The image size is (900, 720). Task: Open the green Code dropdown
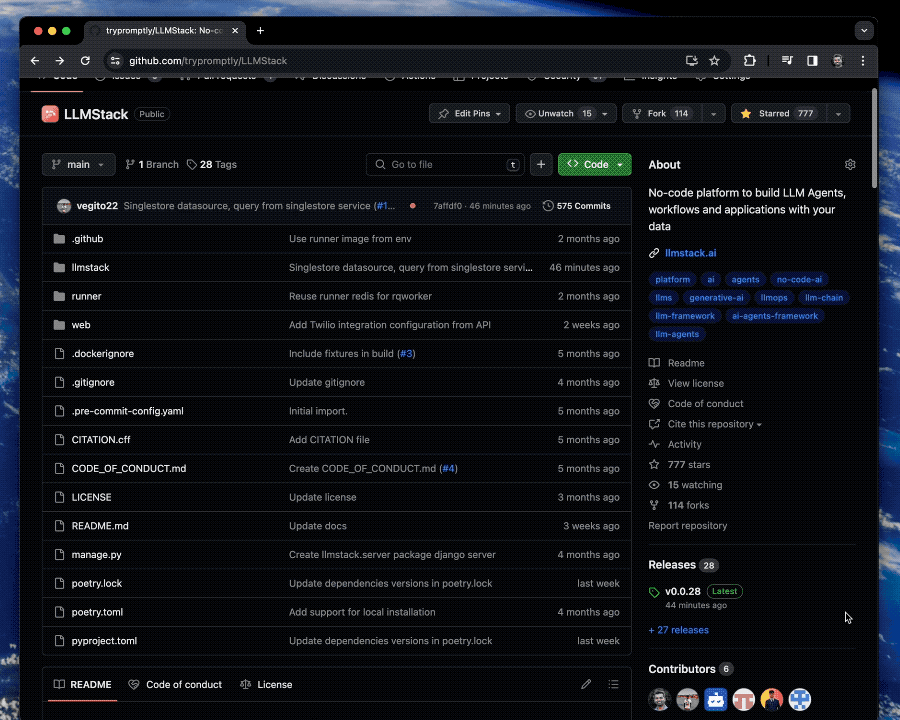coord(594,164)
